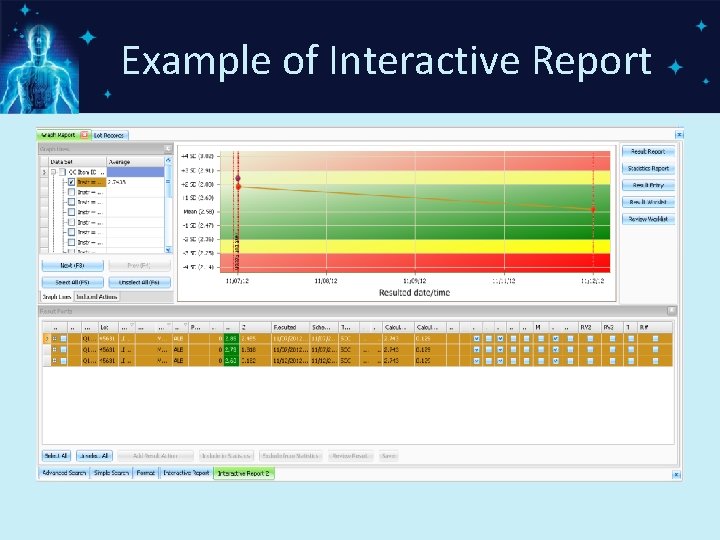This screenshot has height=540, width=720.
Task: Sort by the Resulted column header
Action: tap(290, 327)
